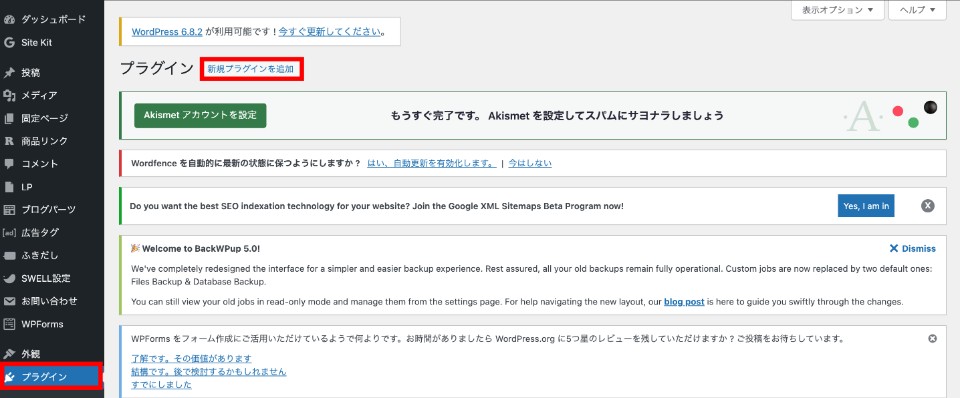
Task: Click Akismet アカウントを設定 button
Action: click(x=200, y=115)
